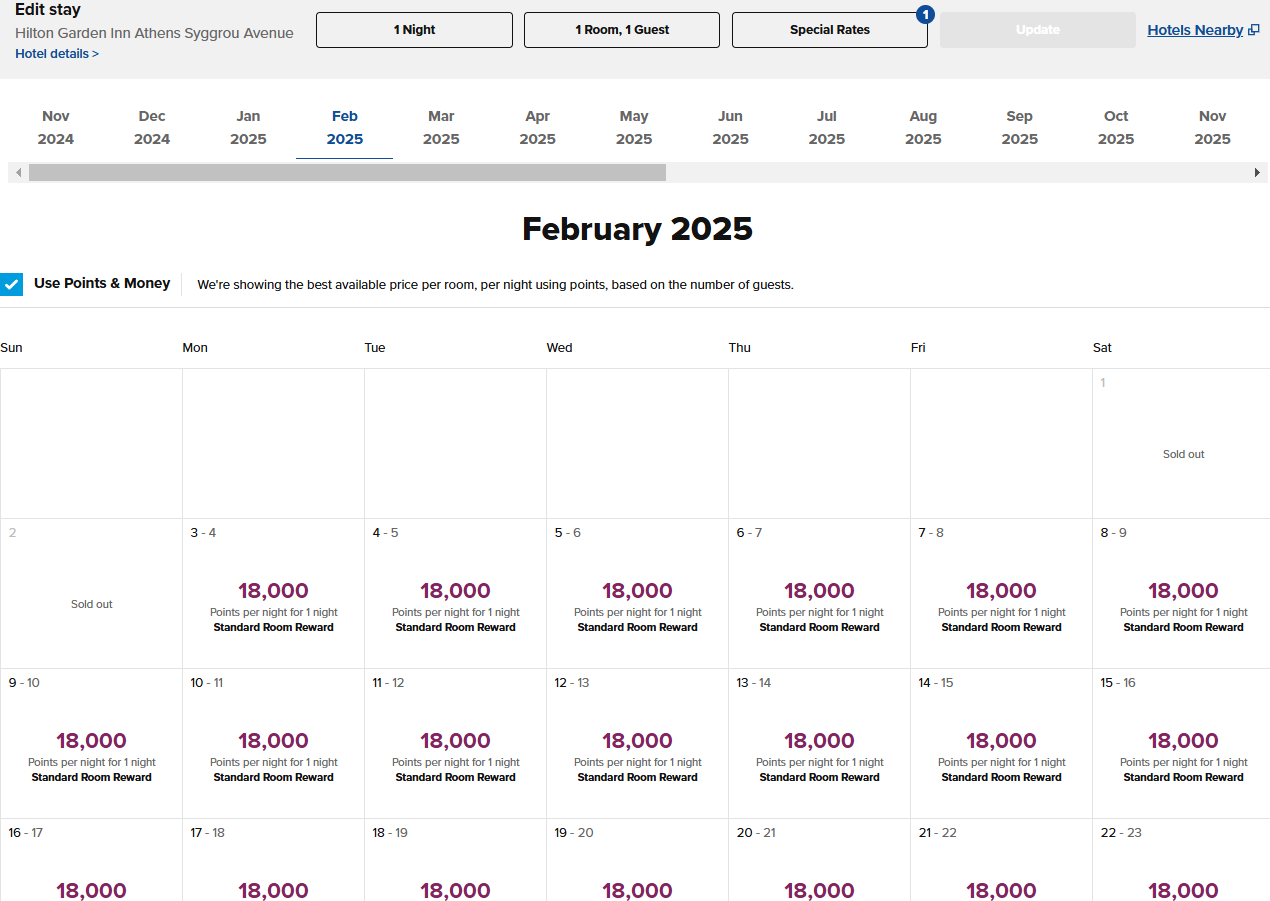The image size is (1270, 901).
Task: Select the Jan 2025 month tab
Action: [248, 128]
